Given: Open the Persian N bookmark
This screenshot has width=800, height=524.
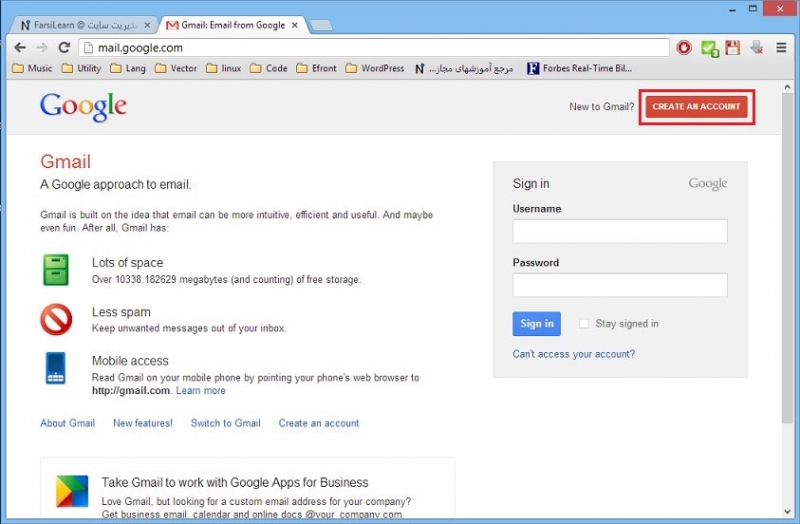Looking at the screenshot, I should (x=464, y=68).
